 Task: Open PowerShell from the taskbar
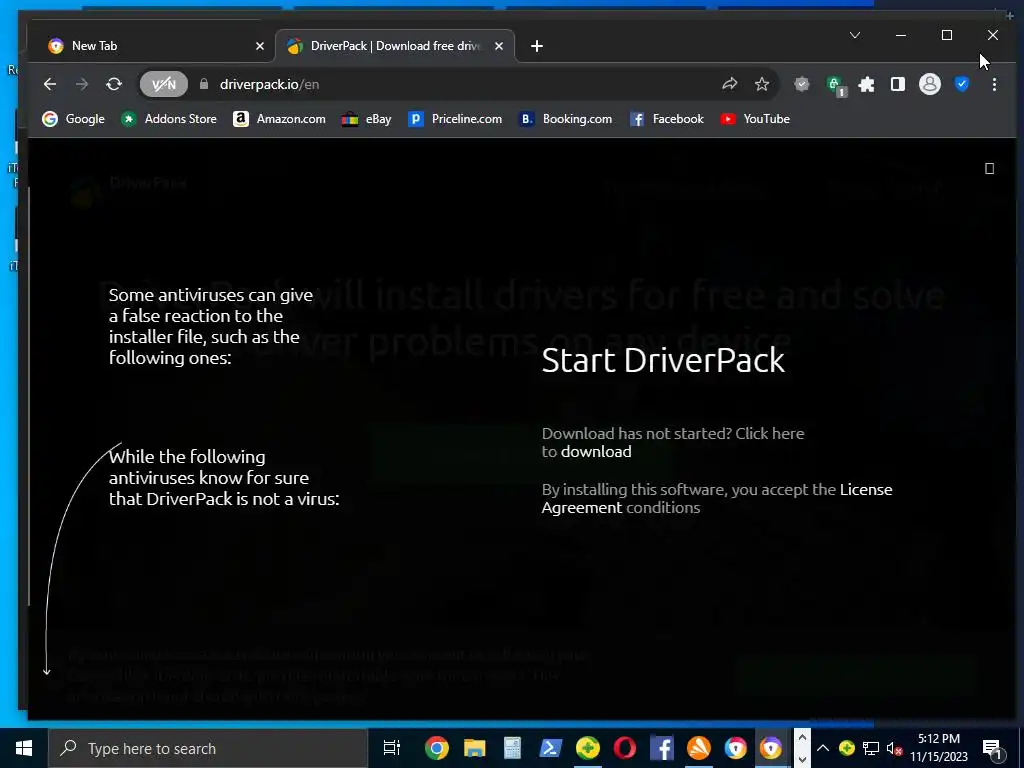[550, 748]
